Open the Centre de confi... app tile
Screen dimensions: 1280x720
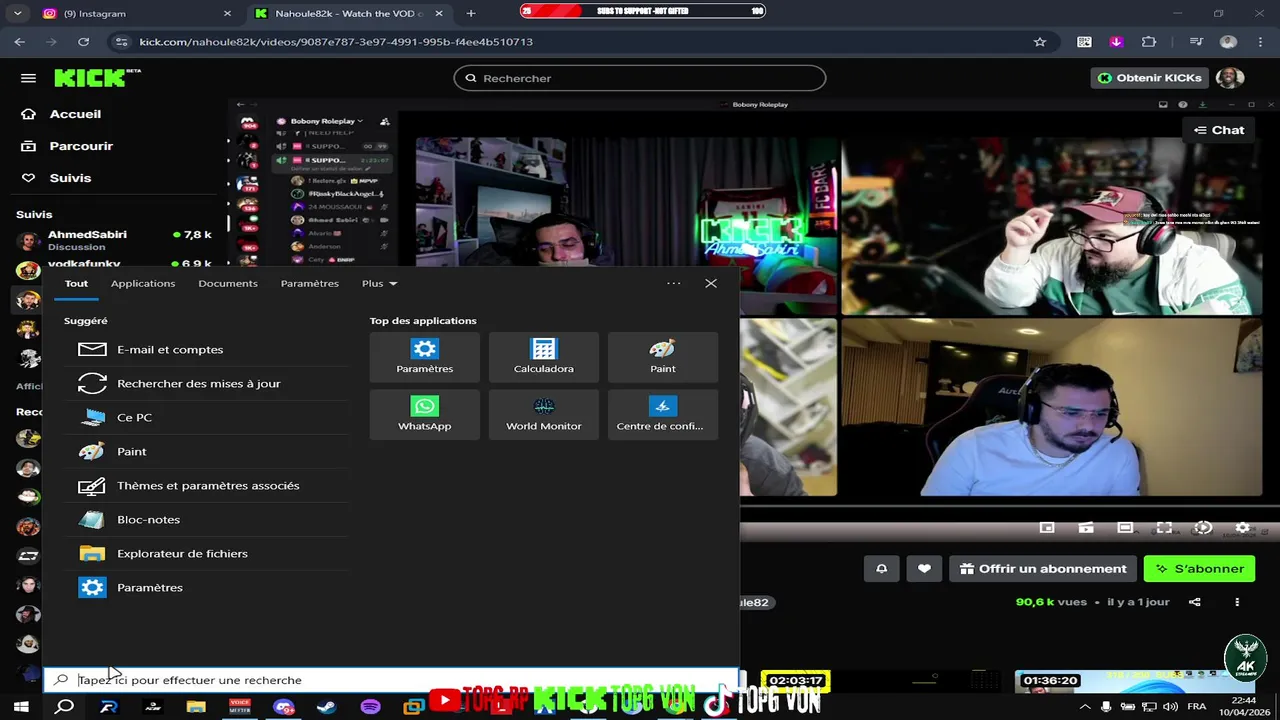pyautogui.click(x=662, y=414)
